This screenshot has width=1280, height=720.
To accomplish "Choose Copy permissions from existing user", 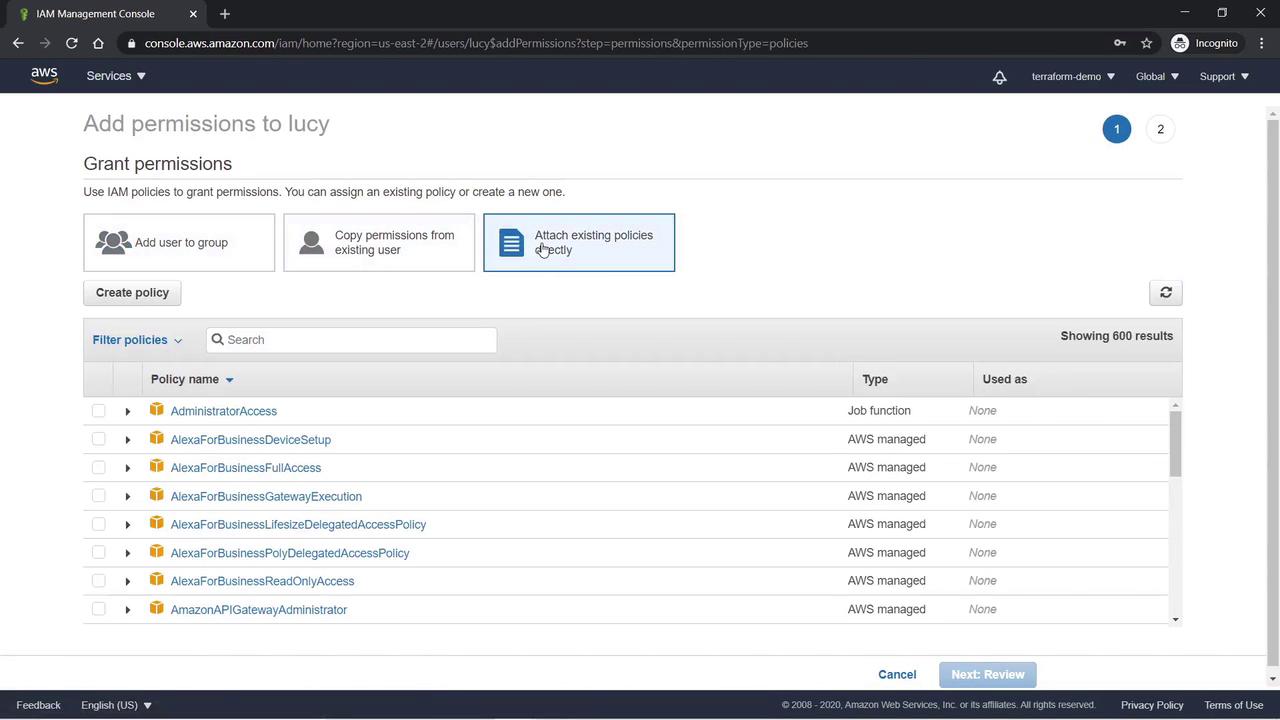I will 379,242.
